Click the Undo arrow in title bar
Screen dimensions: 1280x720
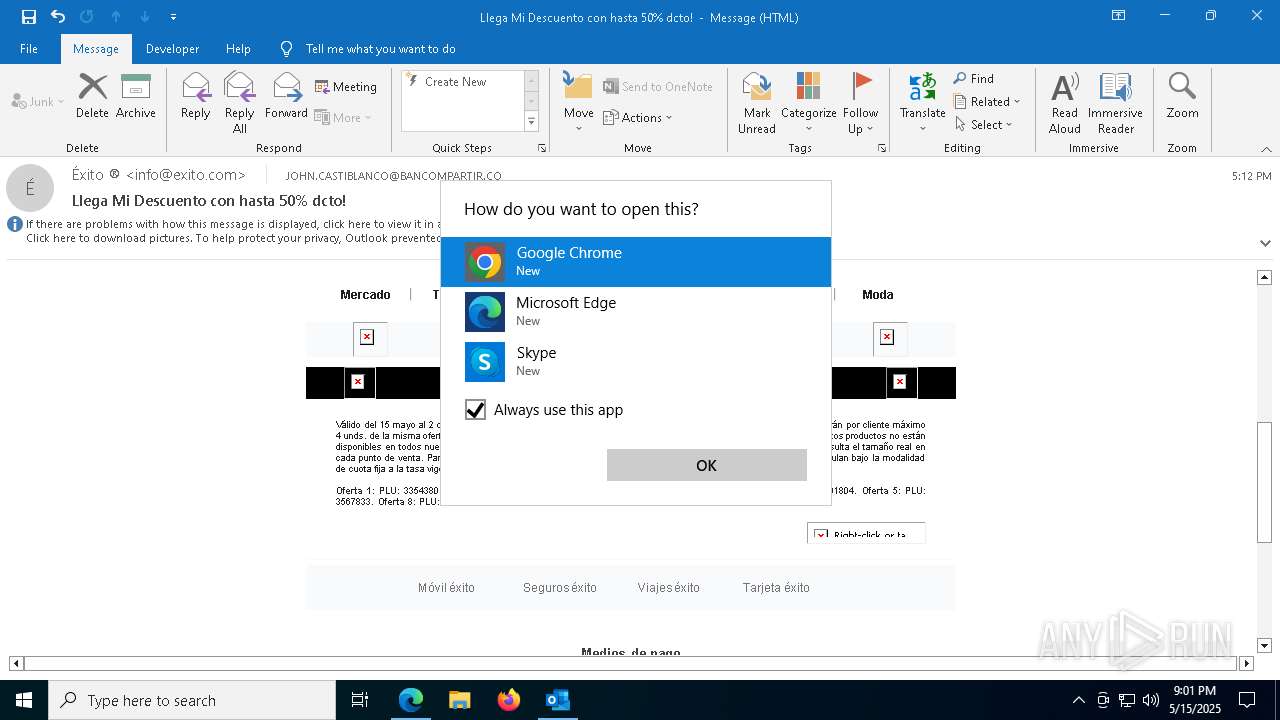pos(58,17)
